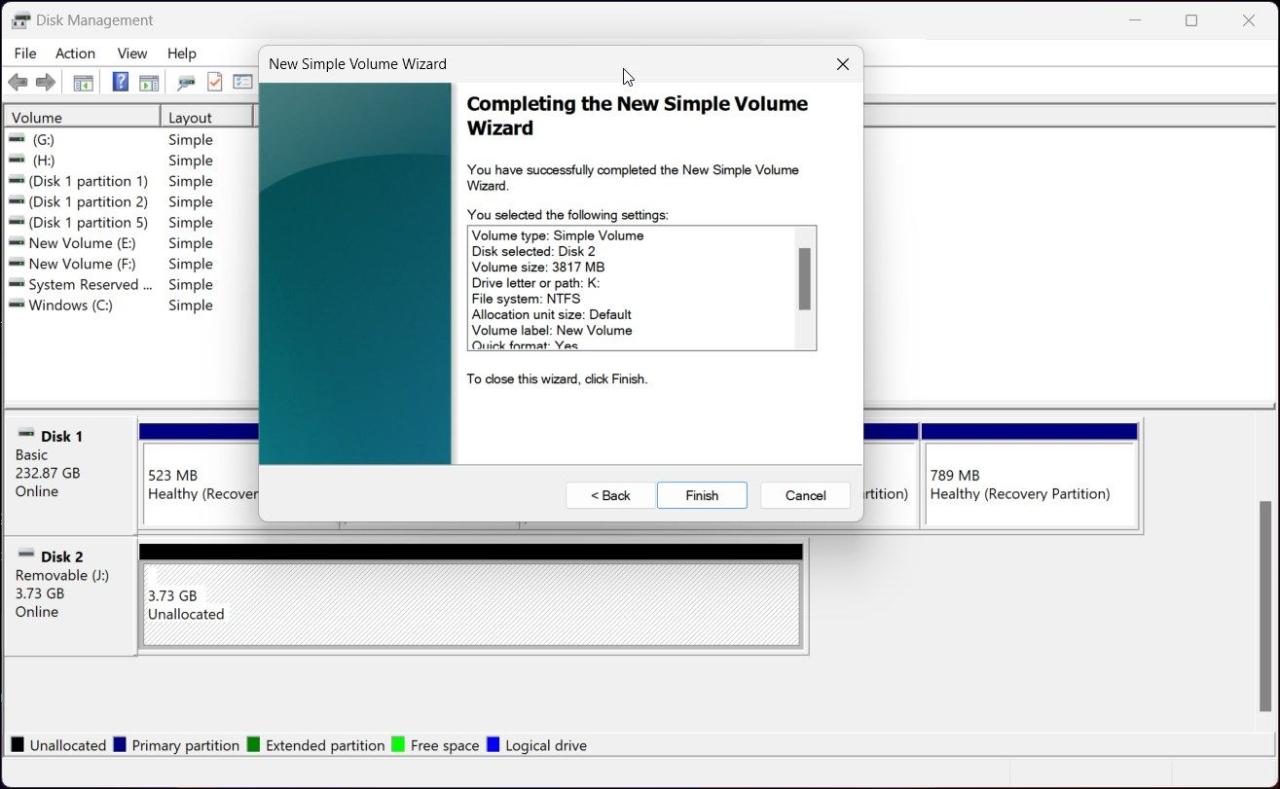Screen dimensions: 1280x789
Task: Open the View menu
Action: pyautogui.click(x=132, y=53)
